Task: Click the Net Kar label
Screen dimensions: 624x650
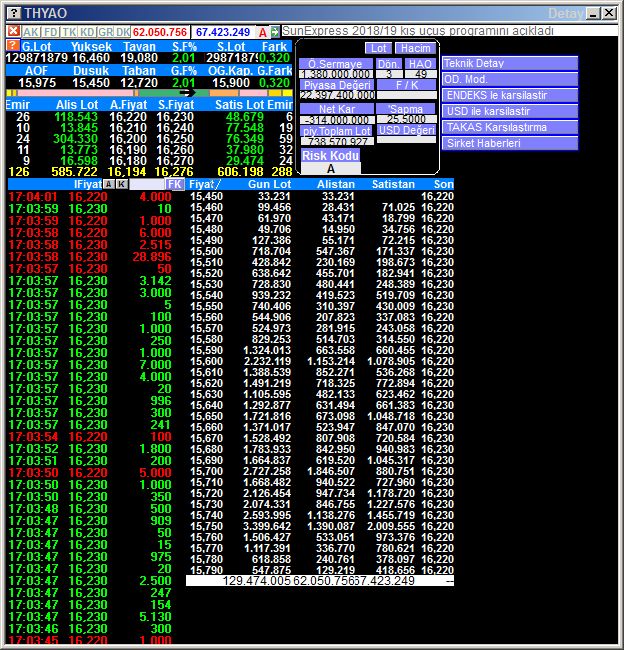Action: pyautogui.click(x=337, y=109)
